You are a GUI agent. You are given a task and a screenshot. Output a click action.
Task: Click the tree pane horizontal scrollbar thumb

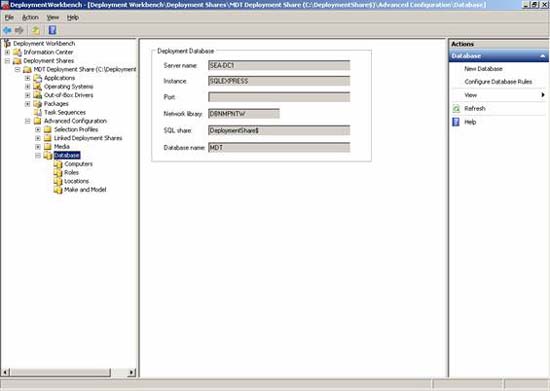(60, 372)
